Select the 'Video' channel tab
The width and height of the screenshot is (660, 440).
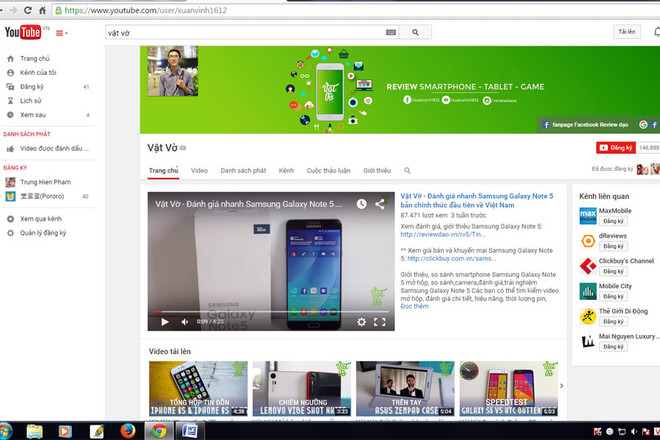(199, 171)
